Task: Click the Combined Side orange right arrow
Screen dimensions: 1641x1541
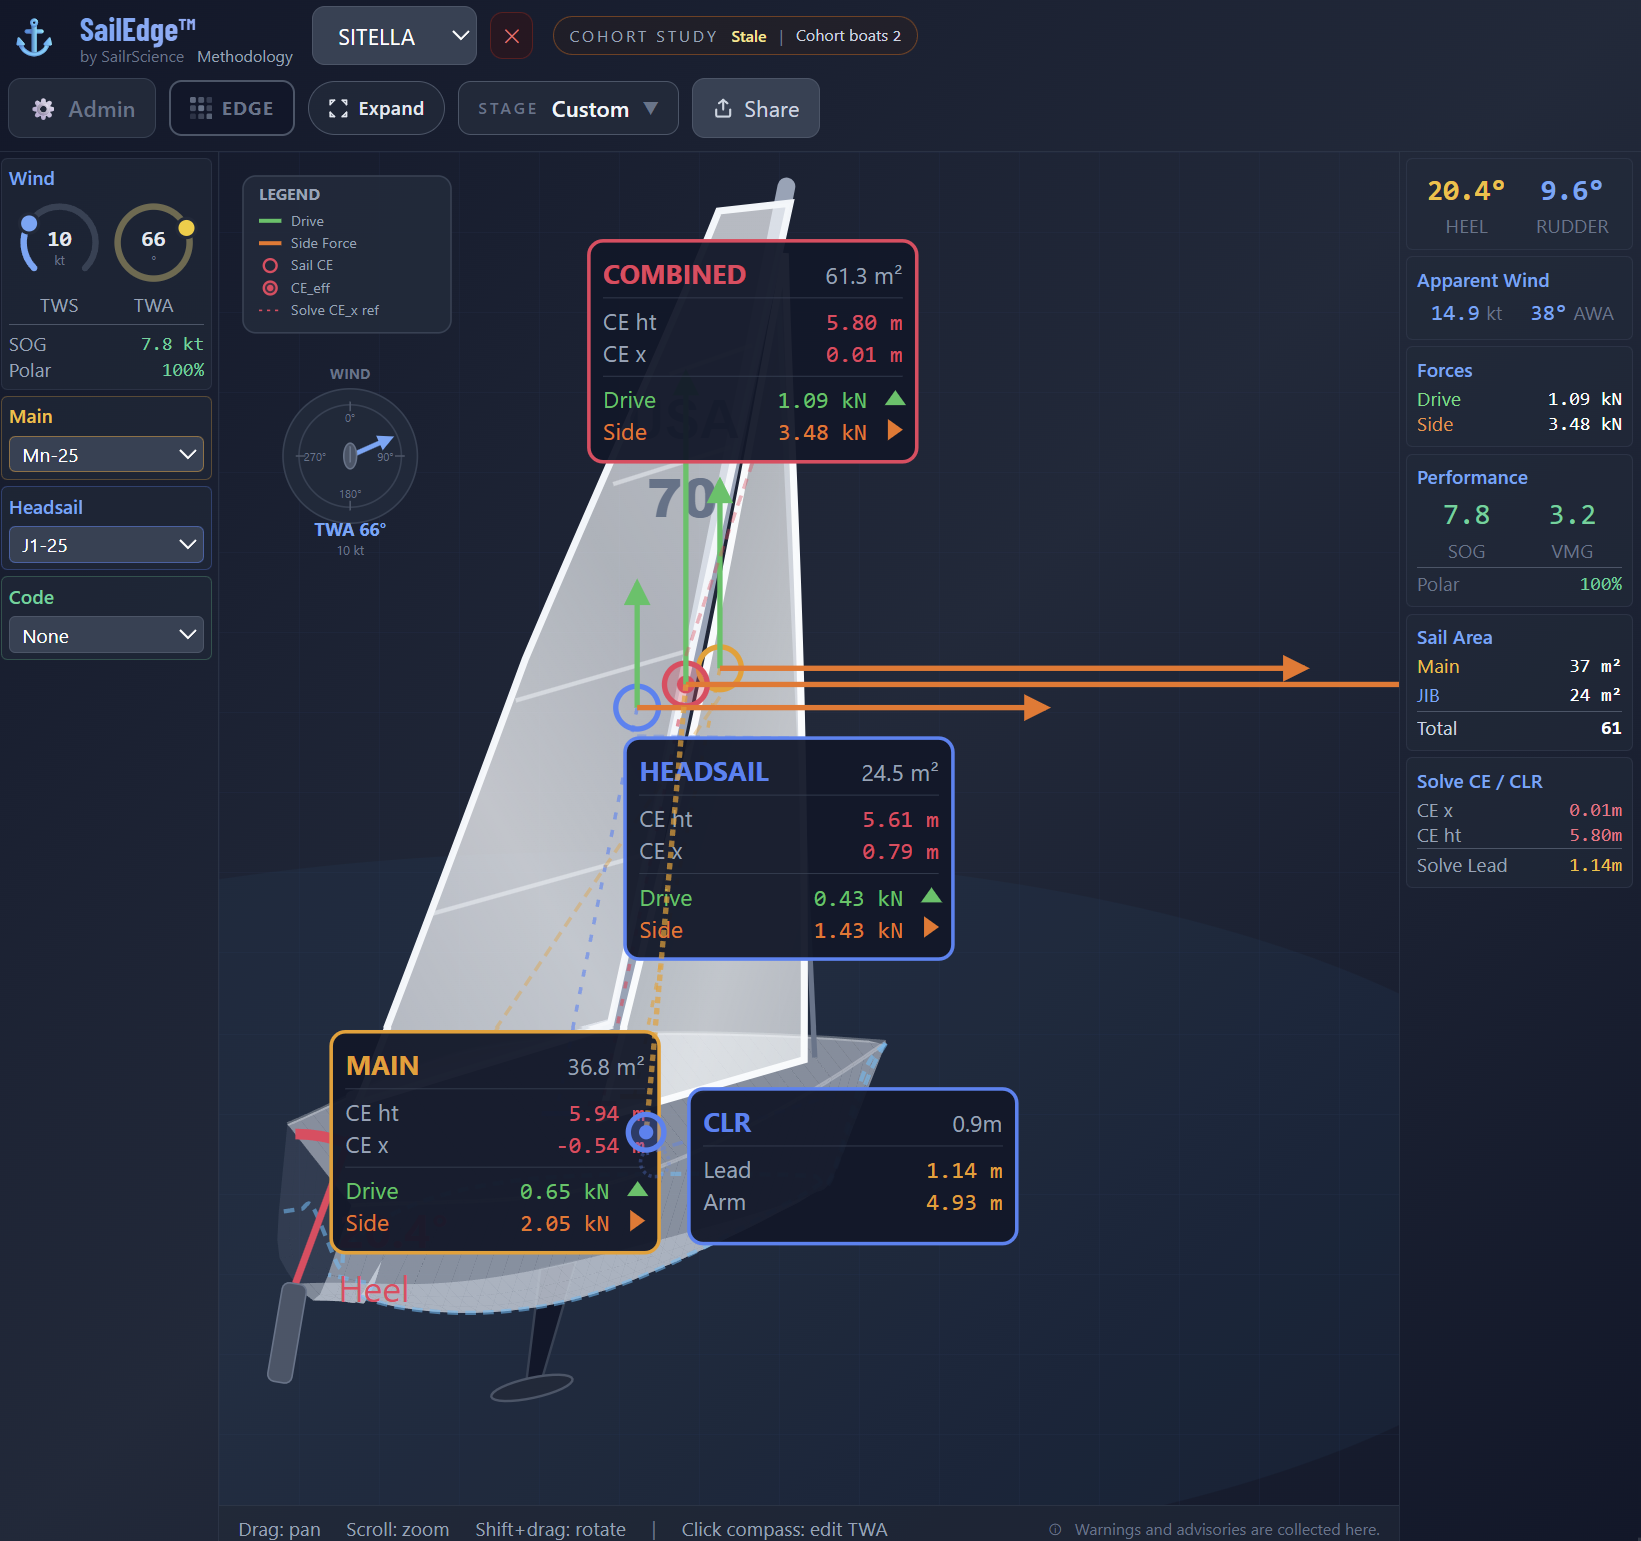Action: coord(895,430)
